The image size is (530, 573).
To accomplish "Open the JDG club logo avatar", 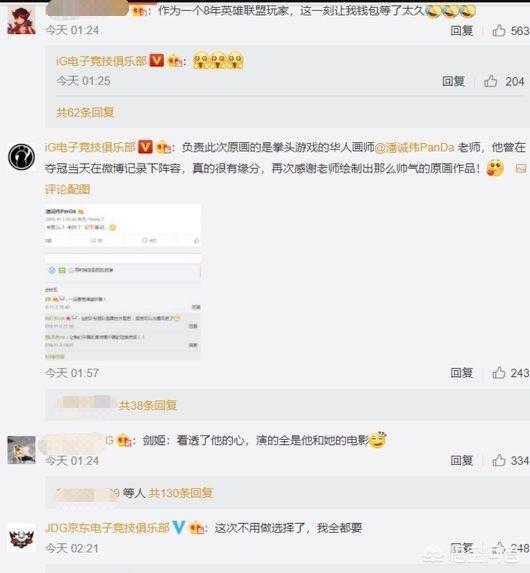I will [x=22, y=538].
